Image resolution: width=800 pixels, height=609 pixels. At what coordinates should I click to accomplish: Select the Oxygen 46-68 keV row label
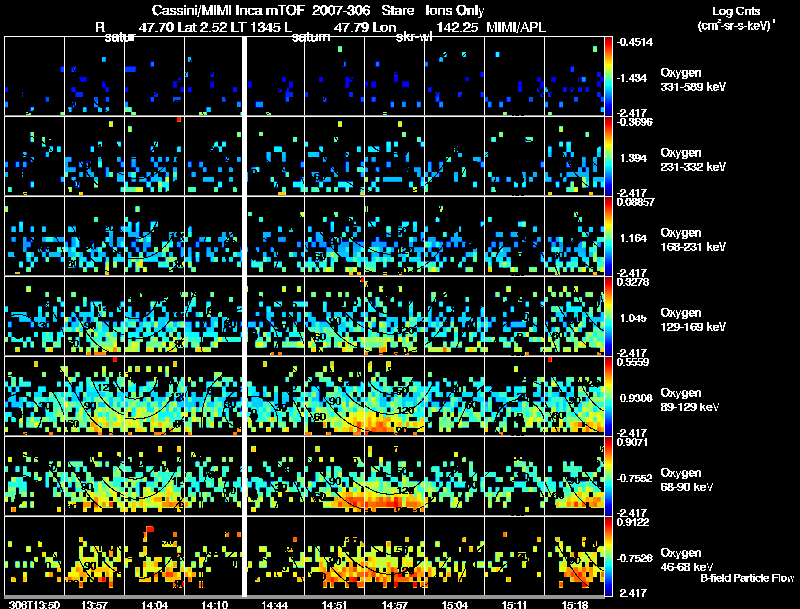[687, 560]
